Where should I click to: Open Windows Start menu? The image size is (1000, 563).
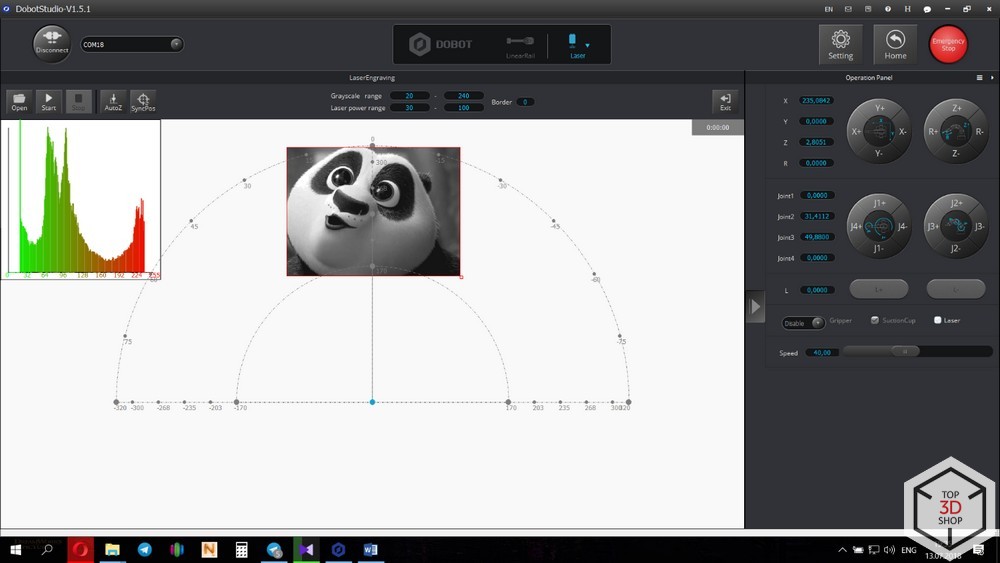pyautogui.click(x=15, y=550)
